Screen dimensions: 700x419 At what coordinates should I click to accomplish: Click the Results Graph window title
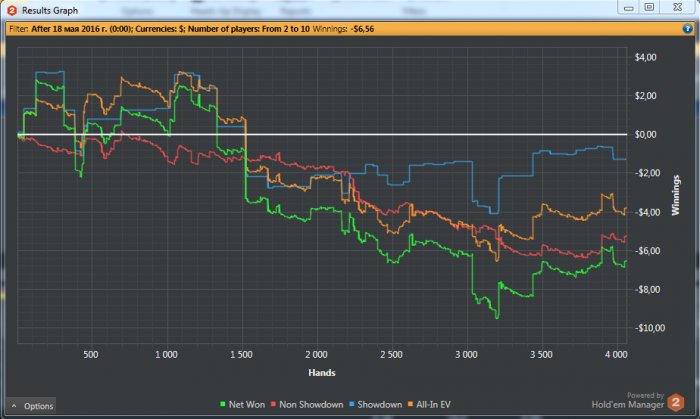(50, 10)
